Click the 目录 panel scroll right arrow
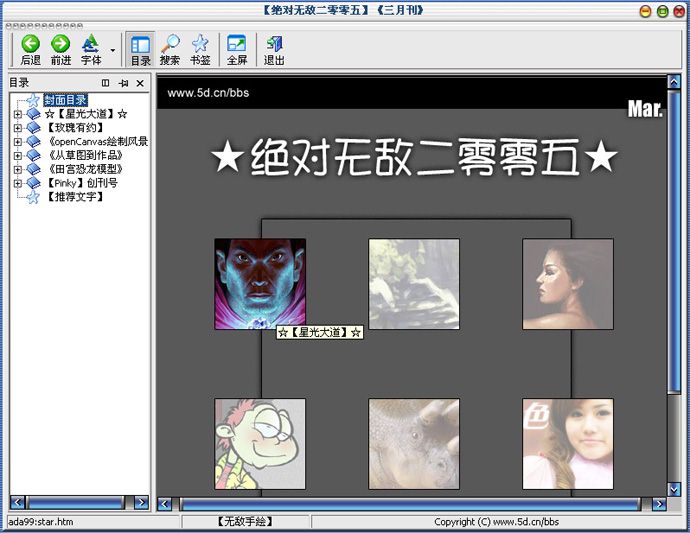This screenshot has width=690, height=533. click(141, 503)
